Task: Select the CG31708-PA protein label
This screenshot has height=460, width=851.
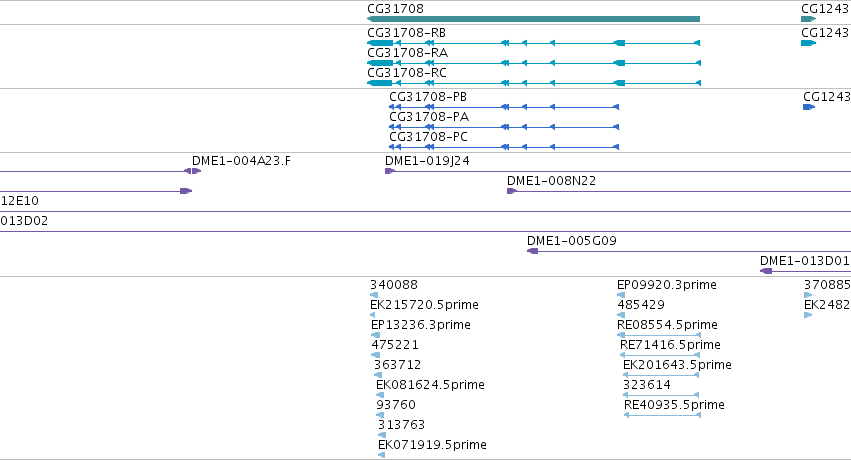Action: click(x=429, y=117)
